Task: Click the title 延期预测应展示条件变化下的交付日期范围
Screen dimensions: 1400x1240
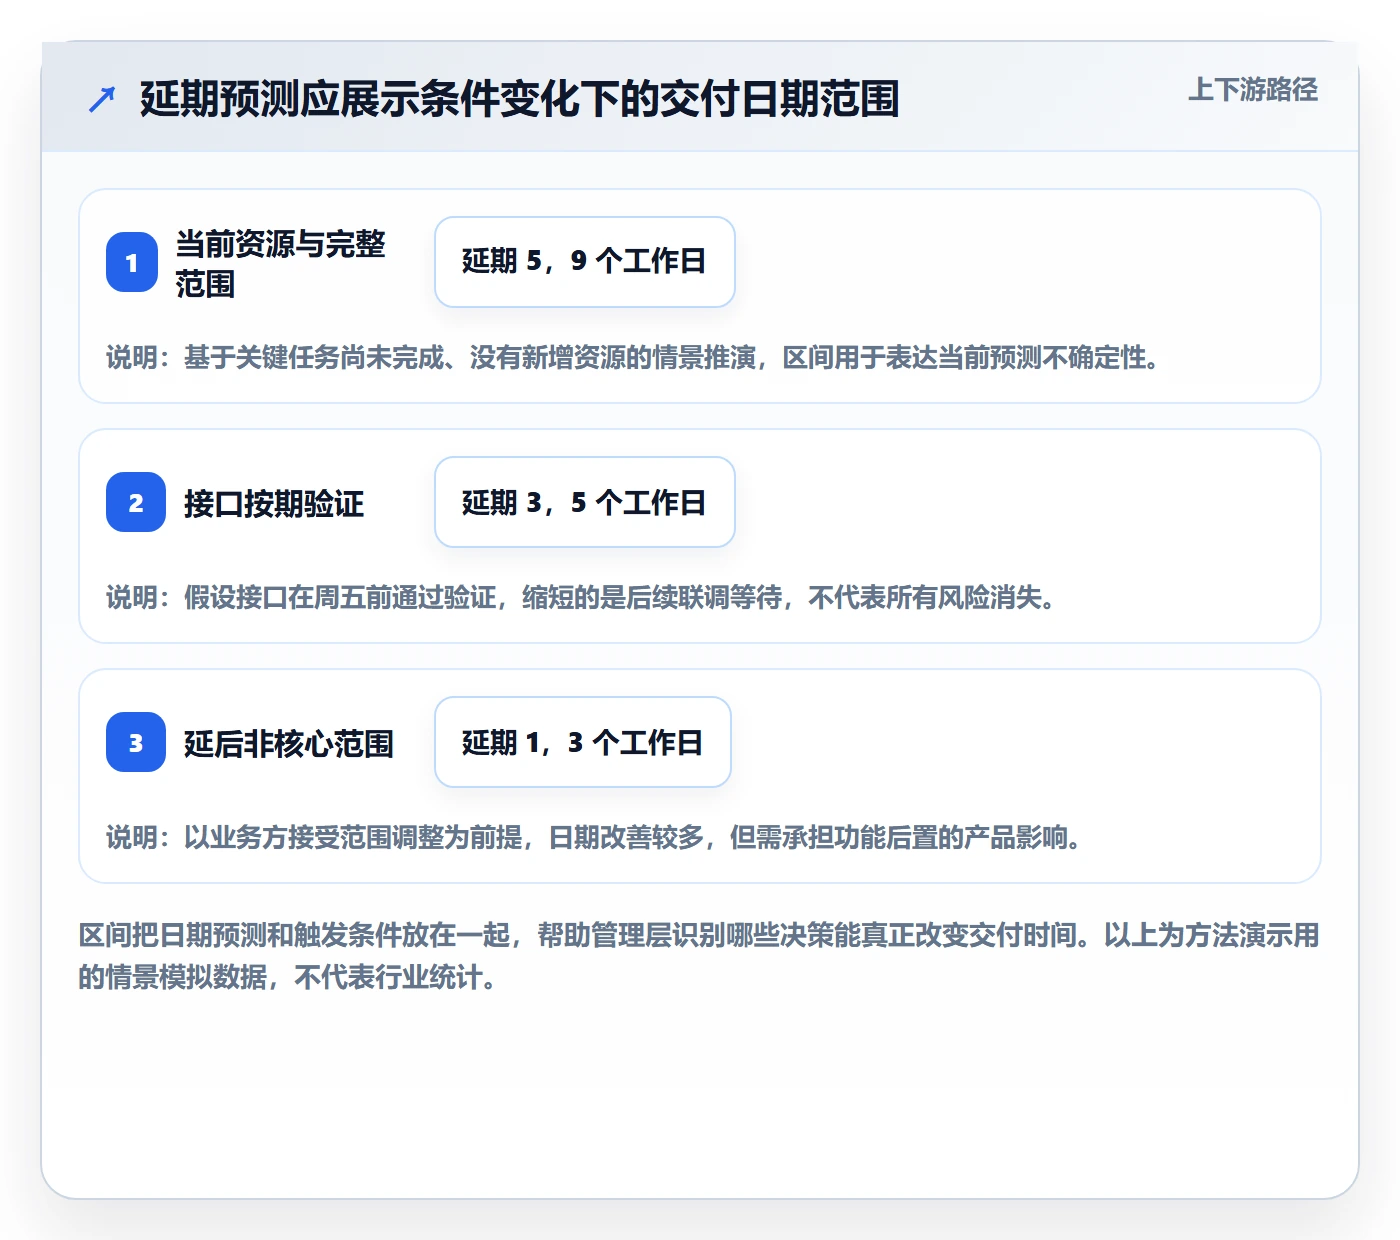Action: point(519,99)
